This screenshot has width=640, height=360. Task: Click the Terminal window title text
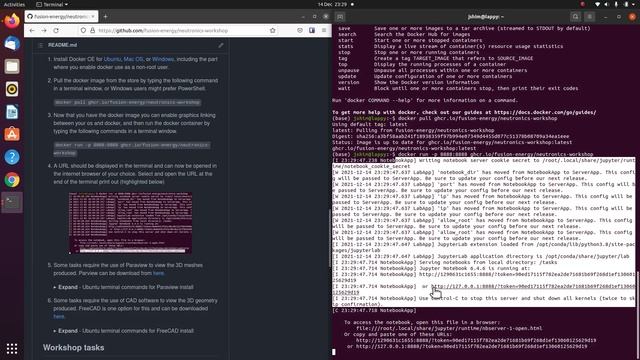click(486, 17)
